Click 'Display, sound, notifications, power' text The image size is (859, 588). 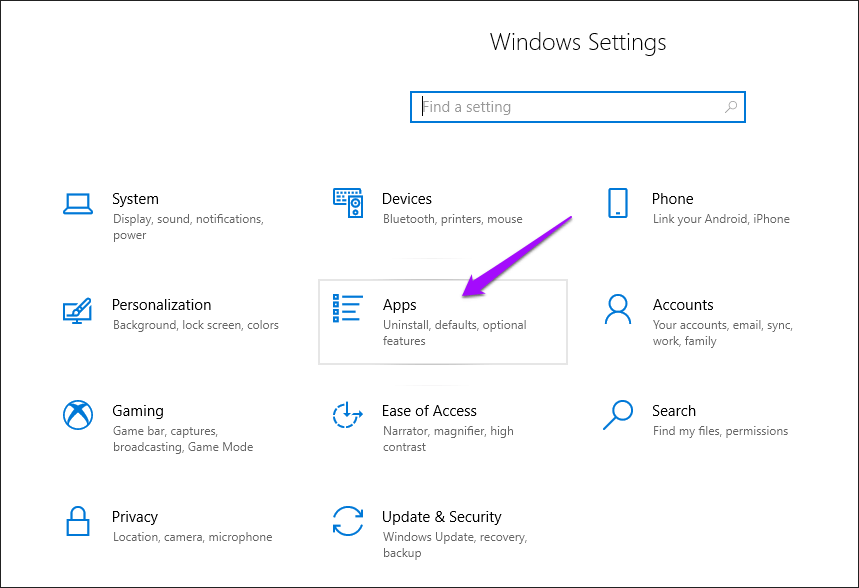[x=188, y=227]
